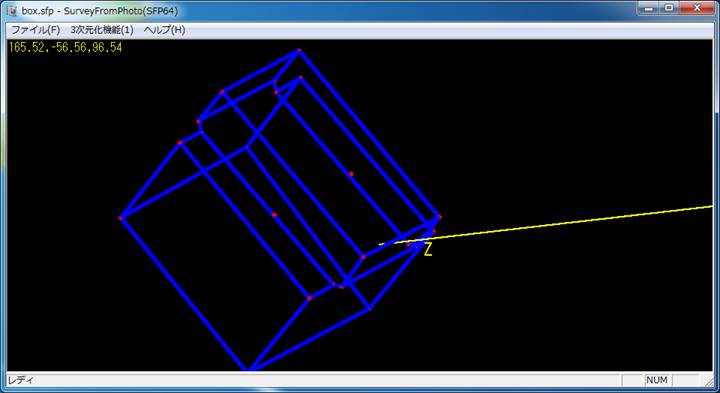This screenshot has height=393, width=720.
Task: Open the ファイル(F) menu
Action: [35, 30]
